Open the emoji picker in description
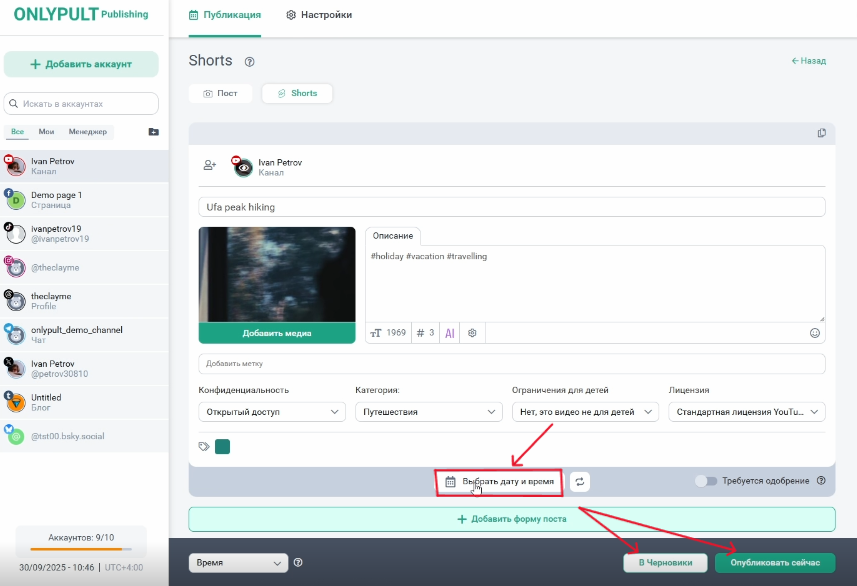 [814, 333]
